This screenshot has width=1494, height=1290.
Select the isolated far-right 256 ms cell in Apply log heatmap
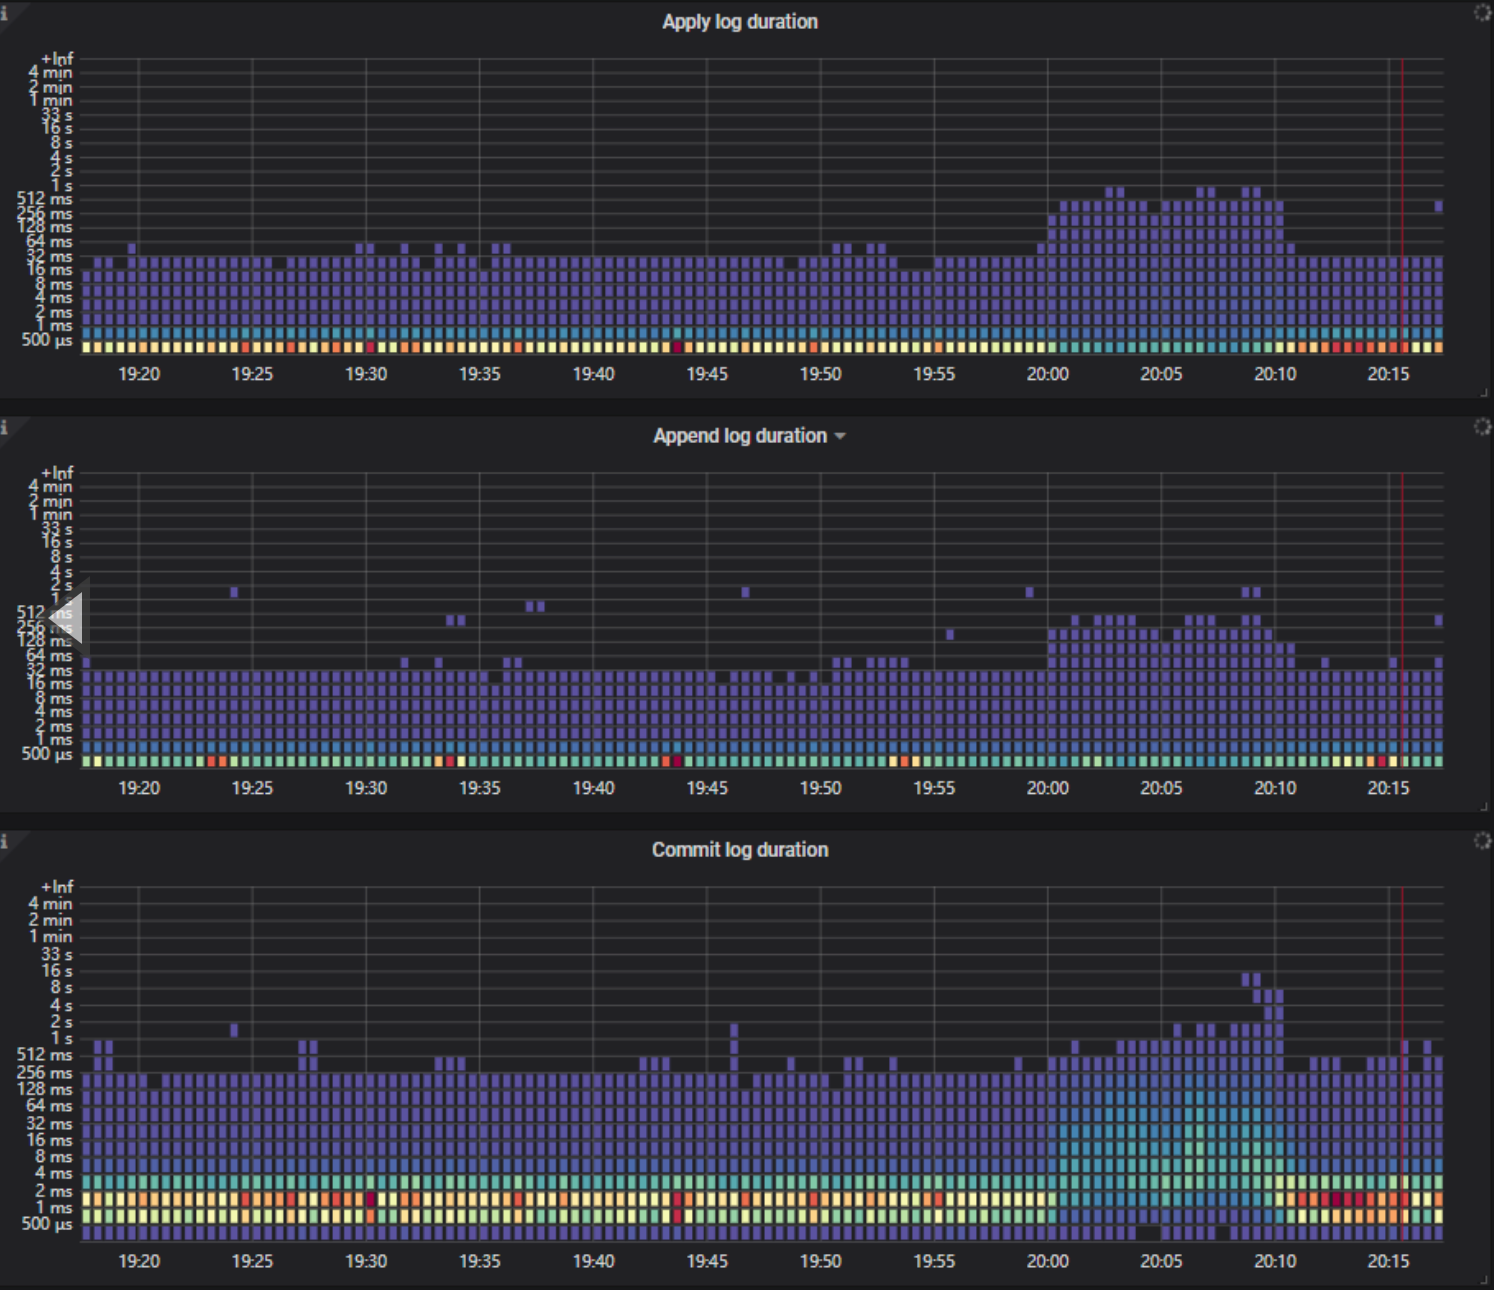[1439, 206]
